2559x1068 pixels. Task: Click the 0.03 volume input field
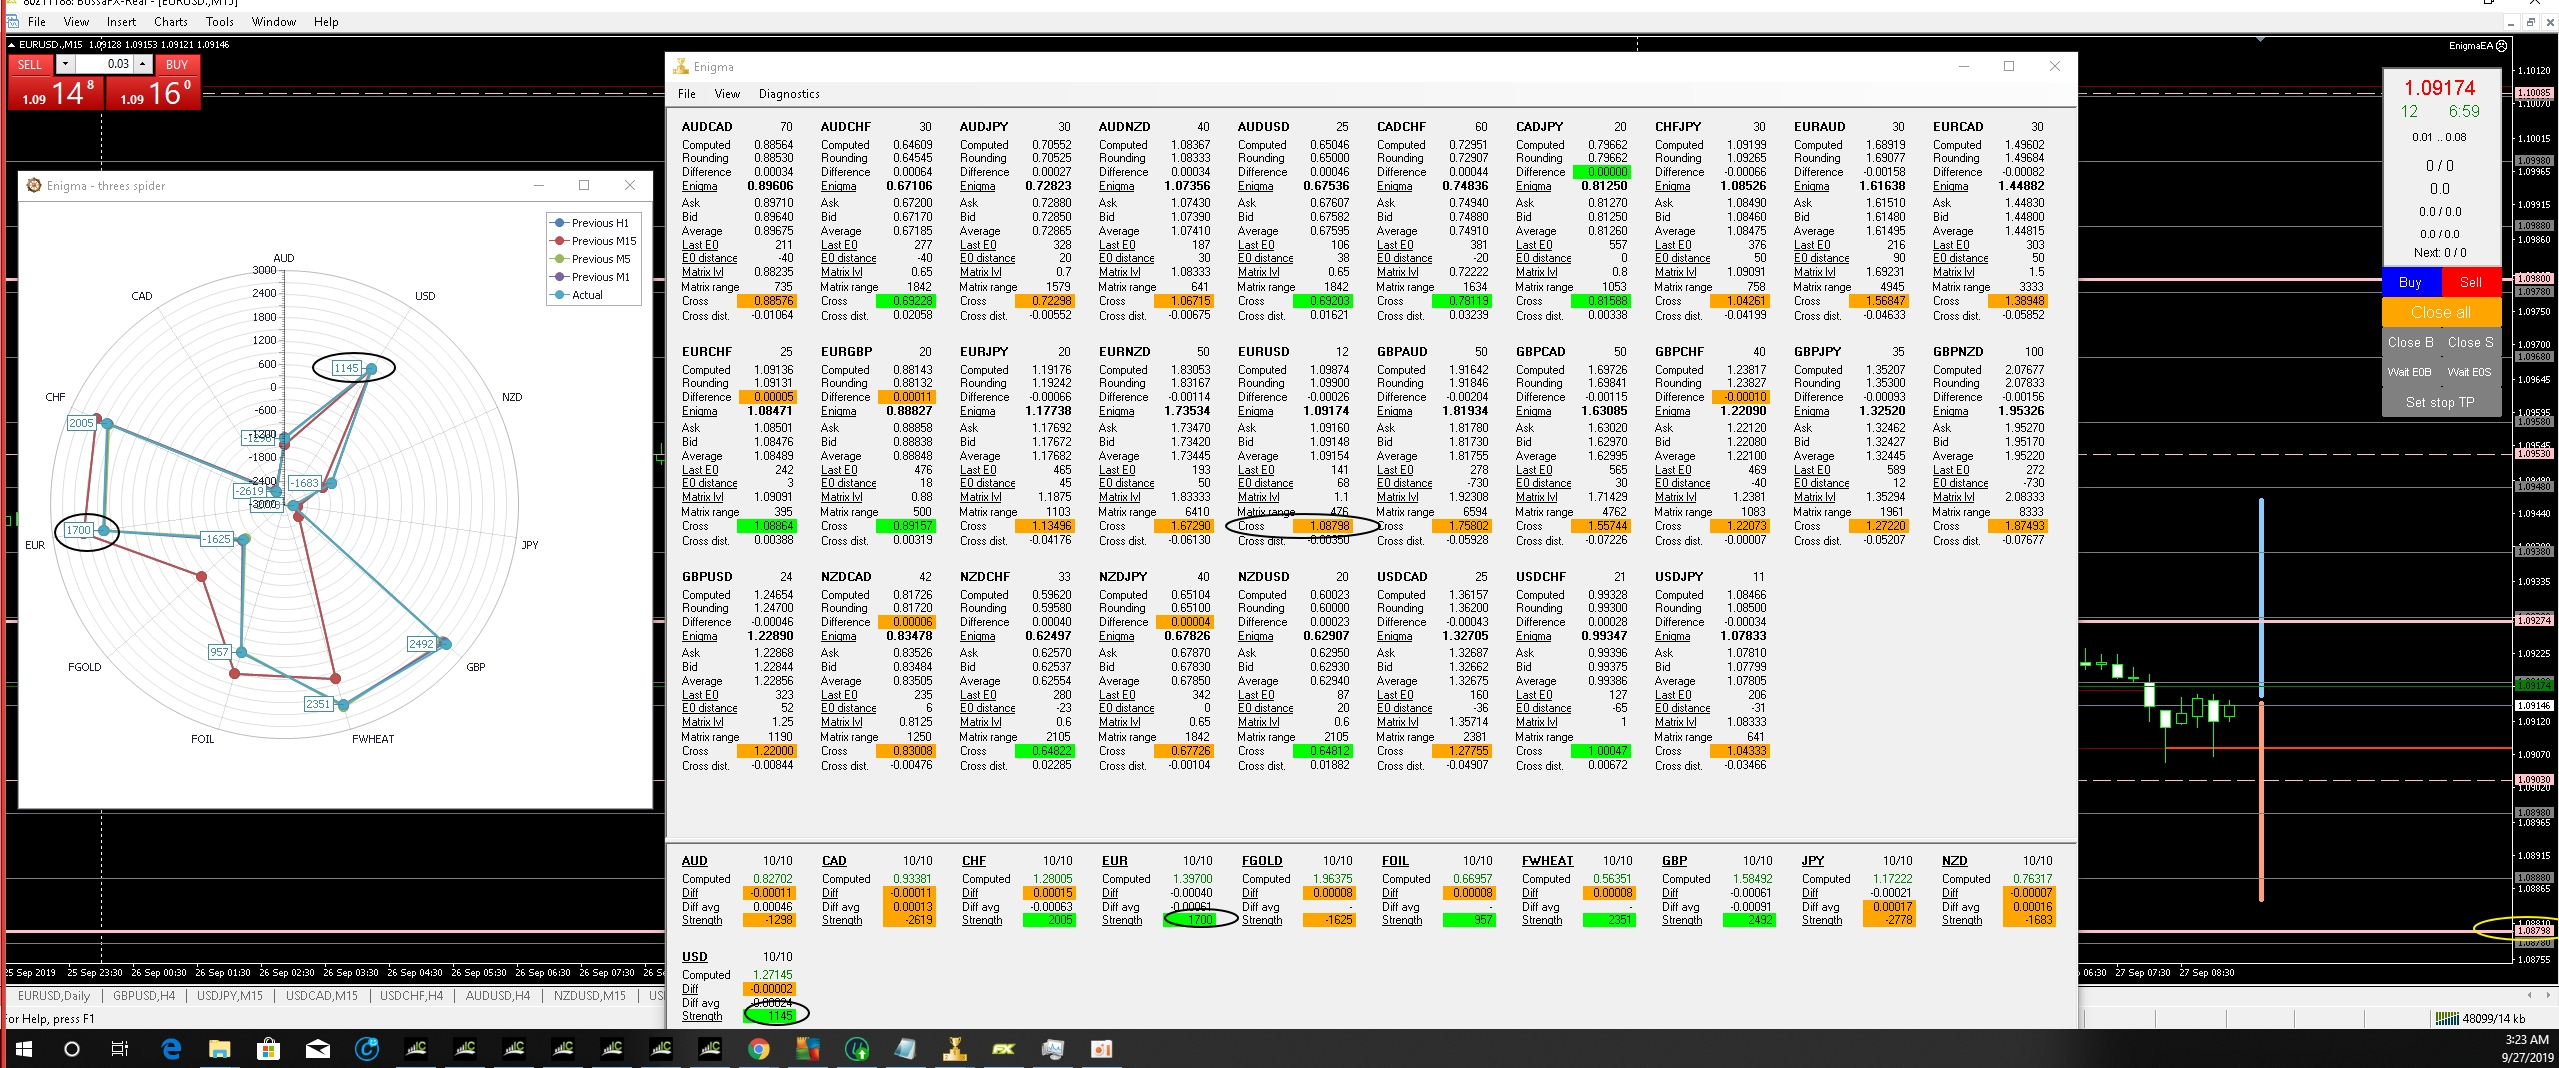(x=104, y=64)
